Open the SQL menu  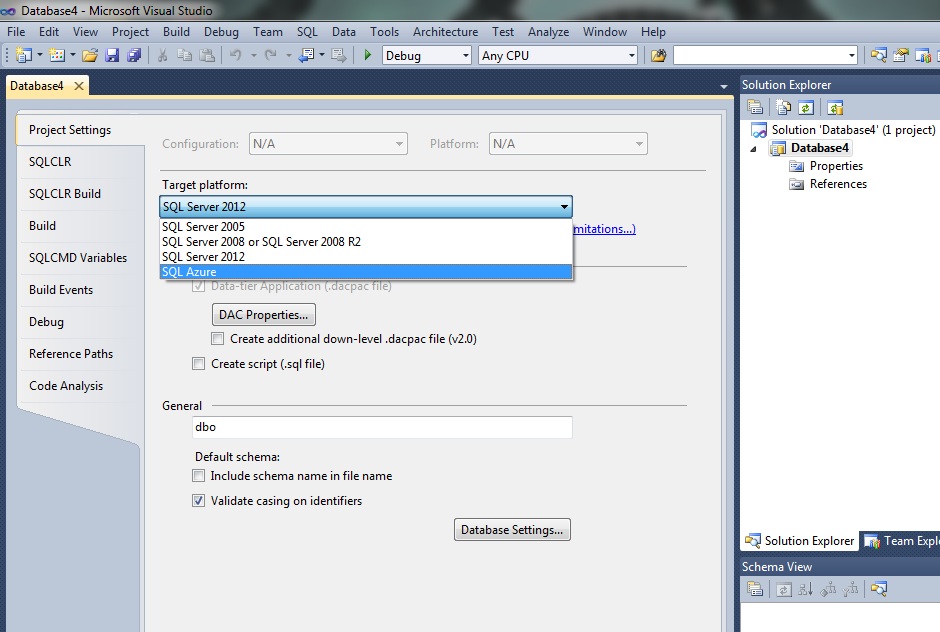pos(307,32)
